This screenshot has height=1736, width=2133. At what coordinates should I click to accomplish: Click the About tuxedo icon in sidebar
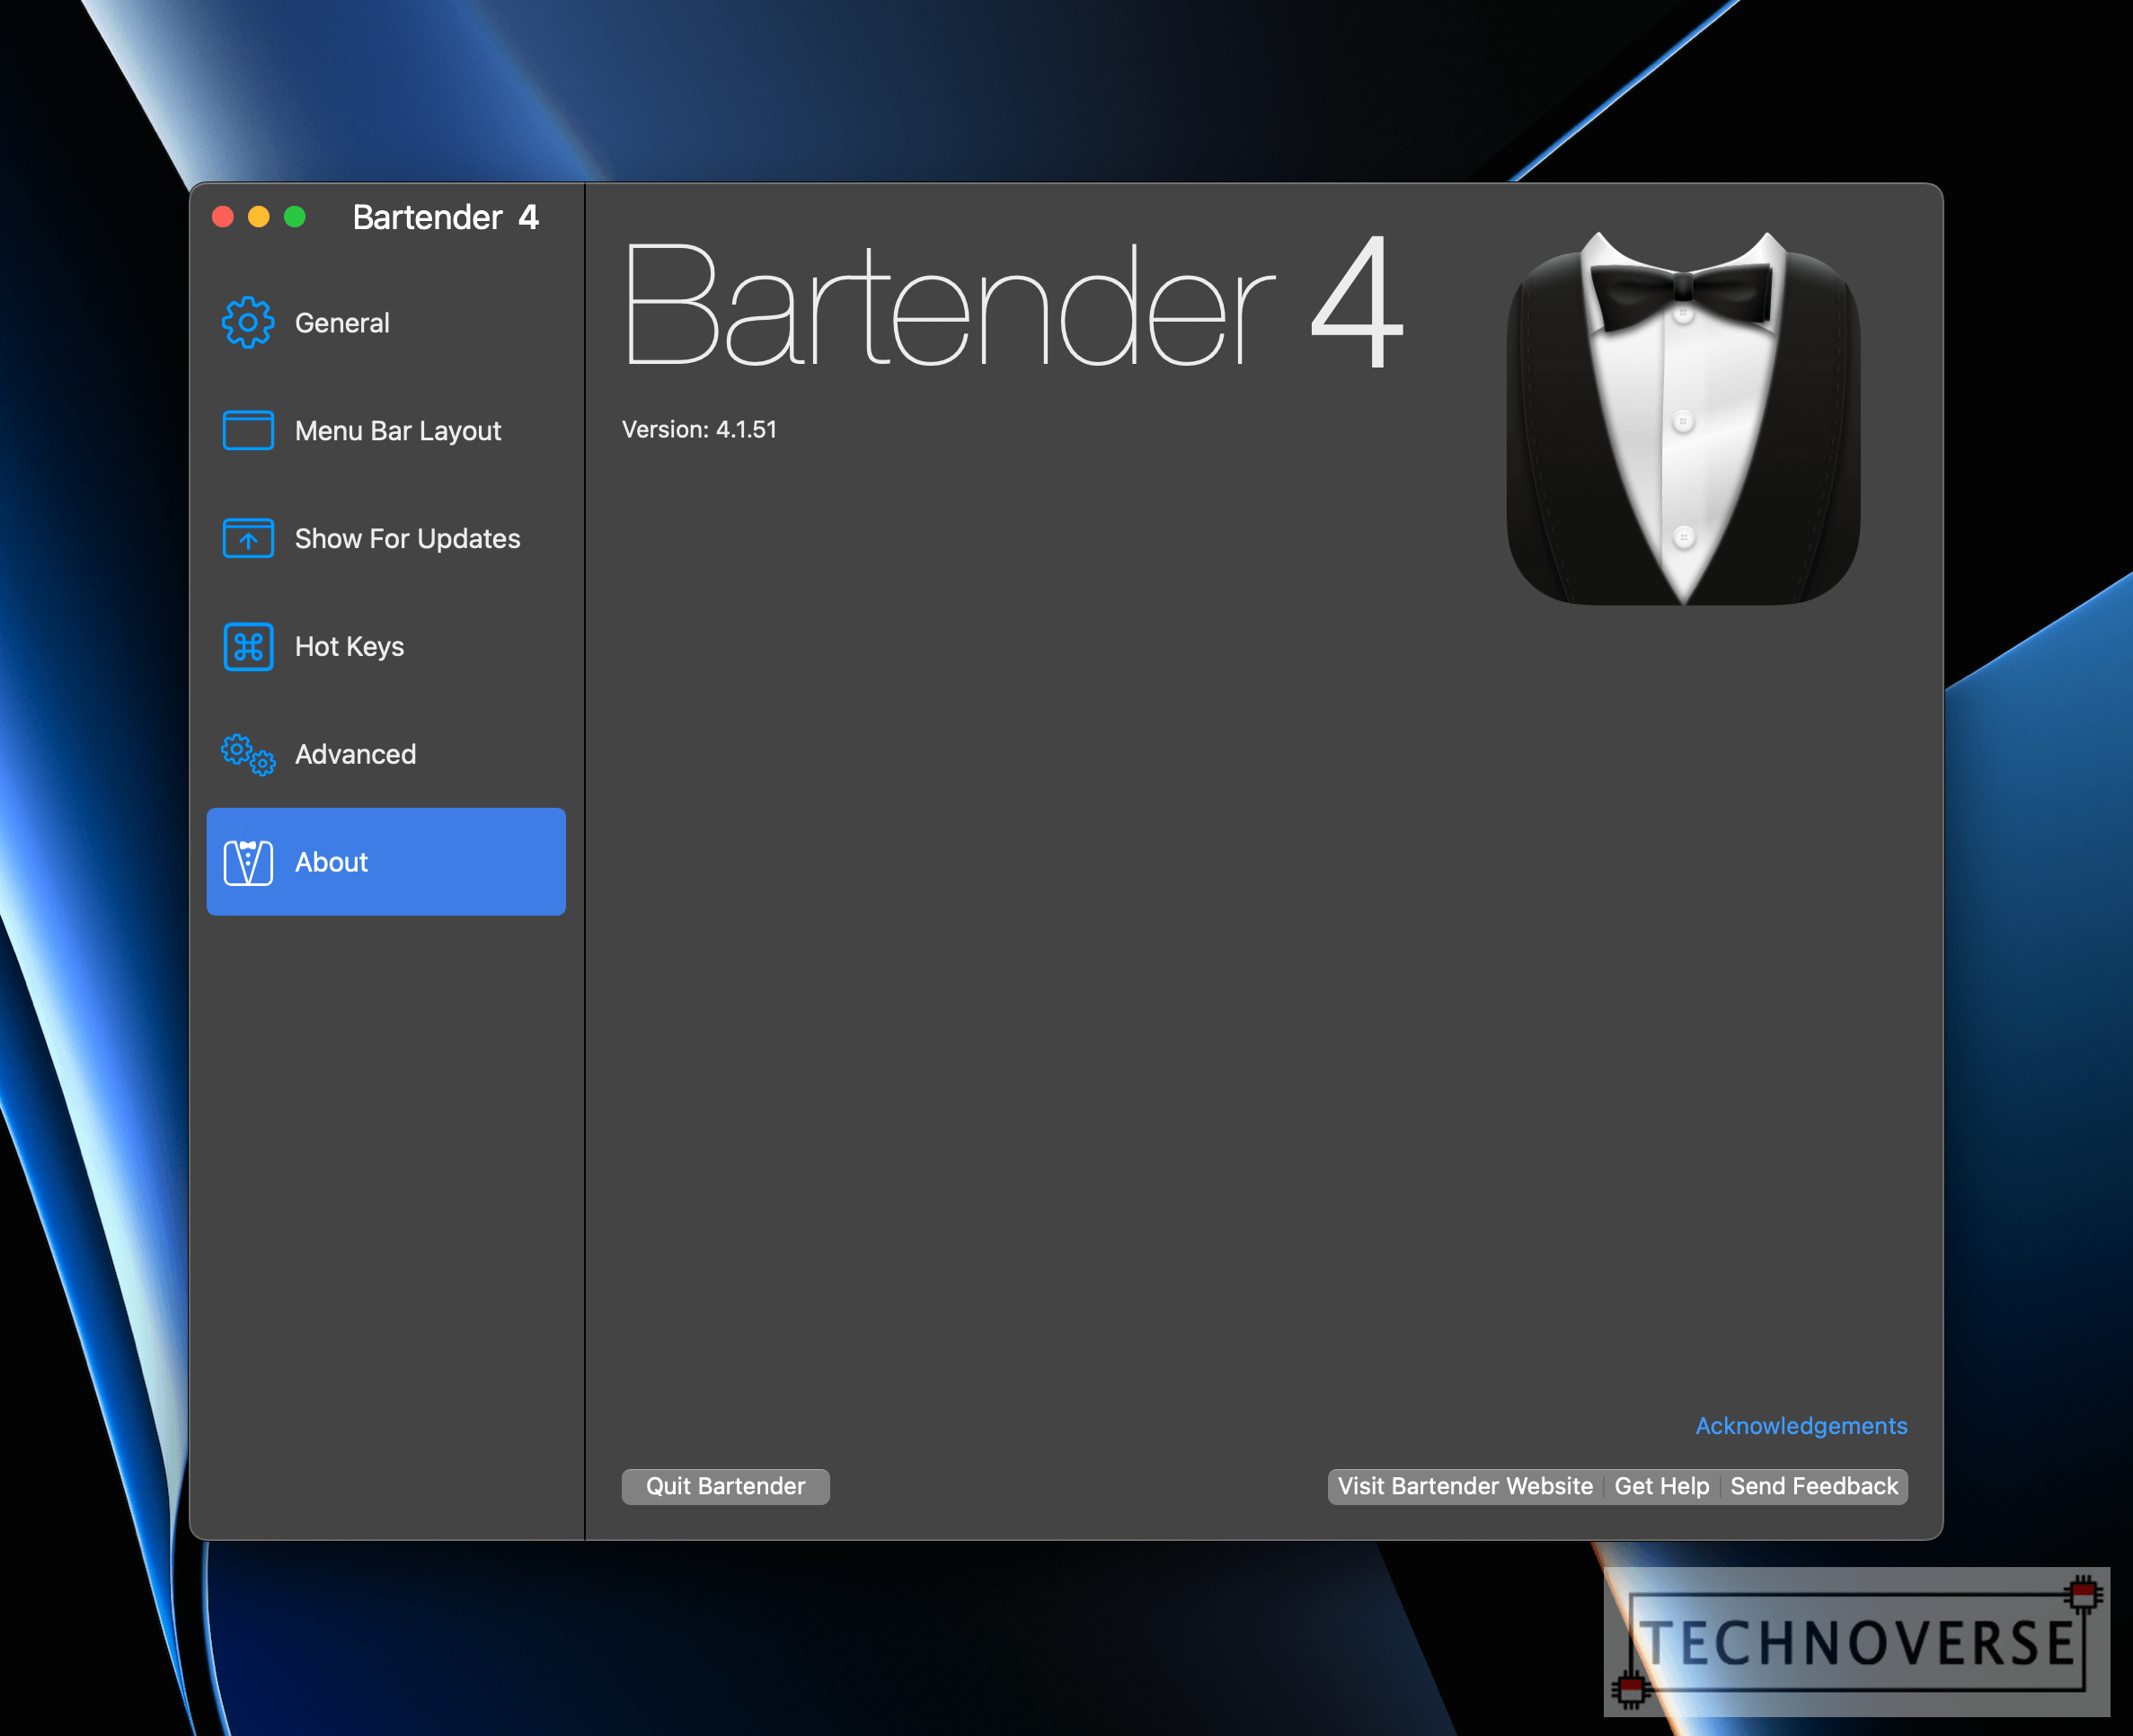[248, 862]
